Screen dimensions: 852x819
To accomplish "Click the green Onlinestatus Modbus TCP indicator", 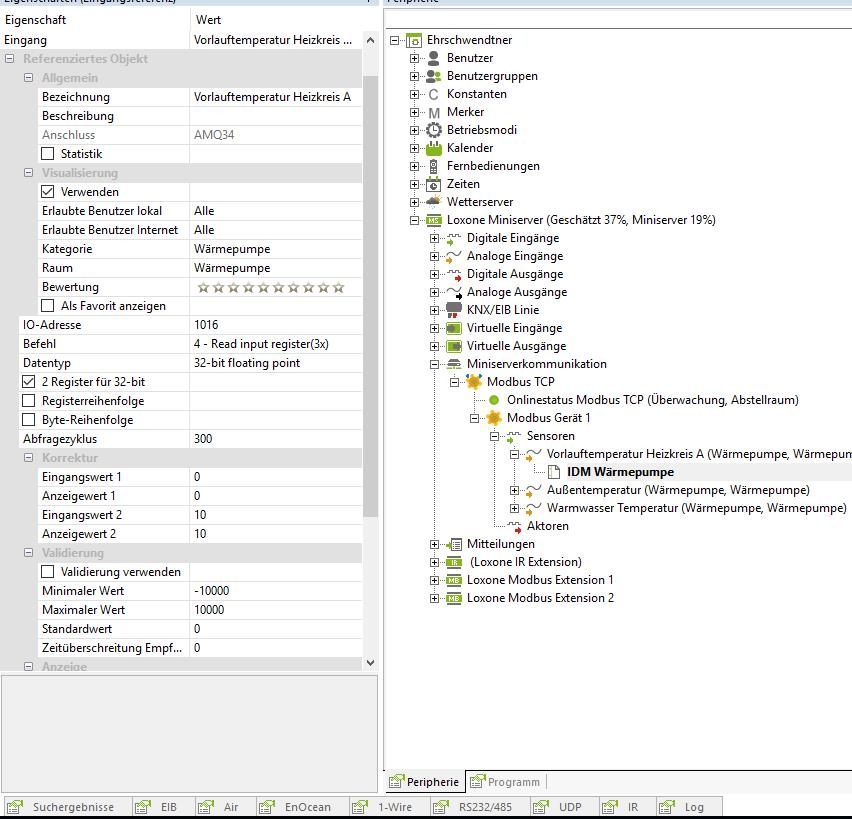I will 494,400.
